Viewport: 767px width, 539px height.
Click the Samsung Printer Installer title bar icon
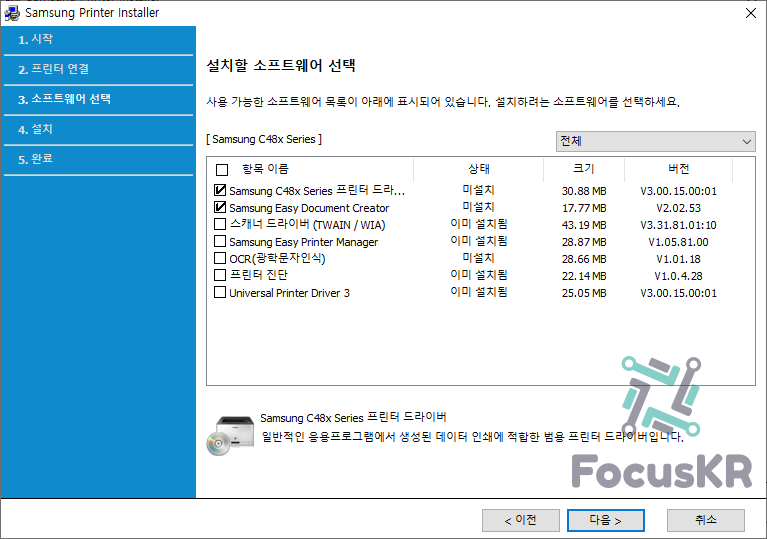click(12, 13)
